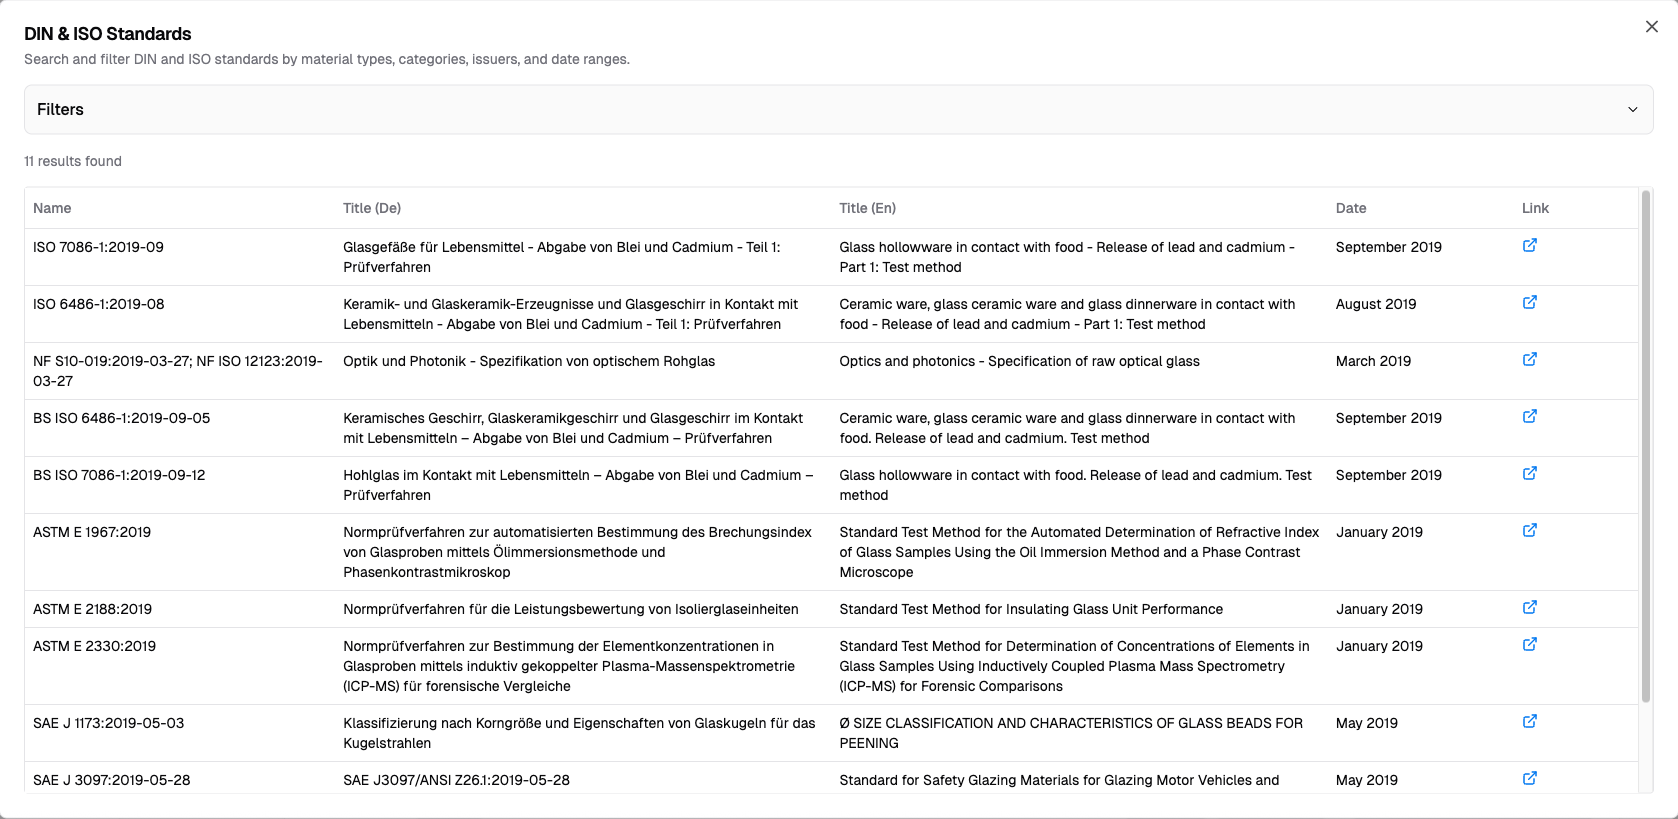Click the Filters section header
This screenshot has width=1678, height=819.
60,110
